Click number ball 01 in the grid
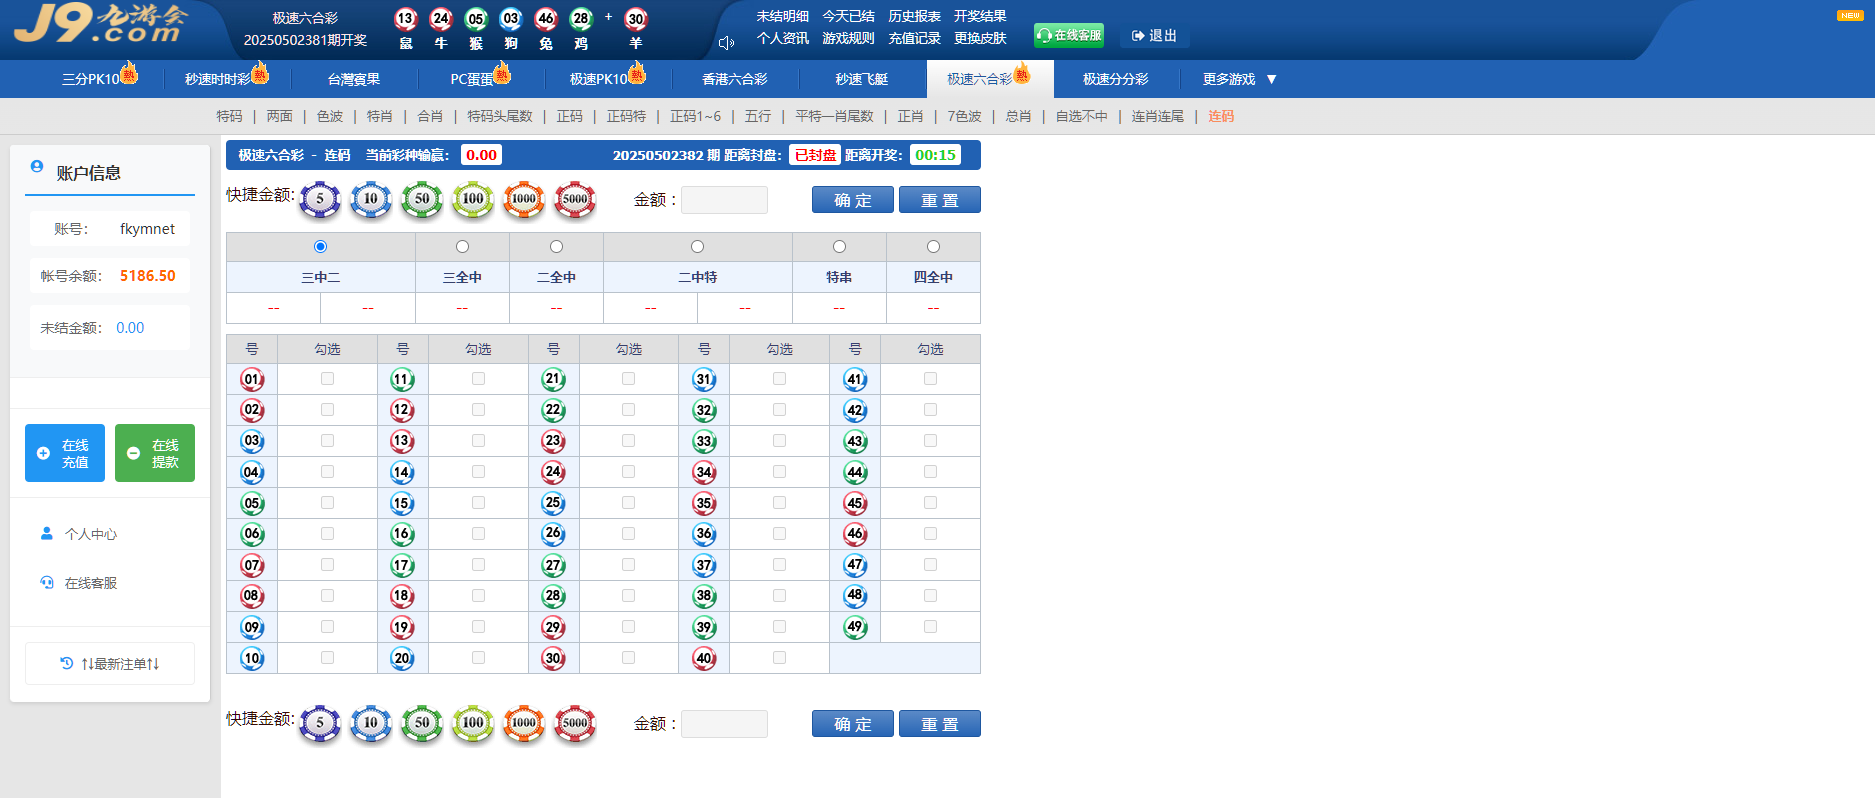 click(252, 379)
